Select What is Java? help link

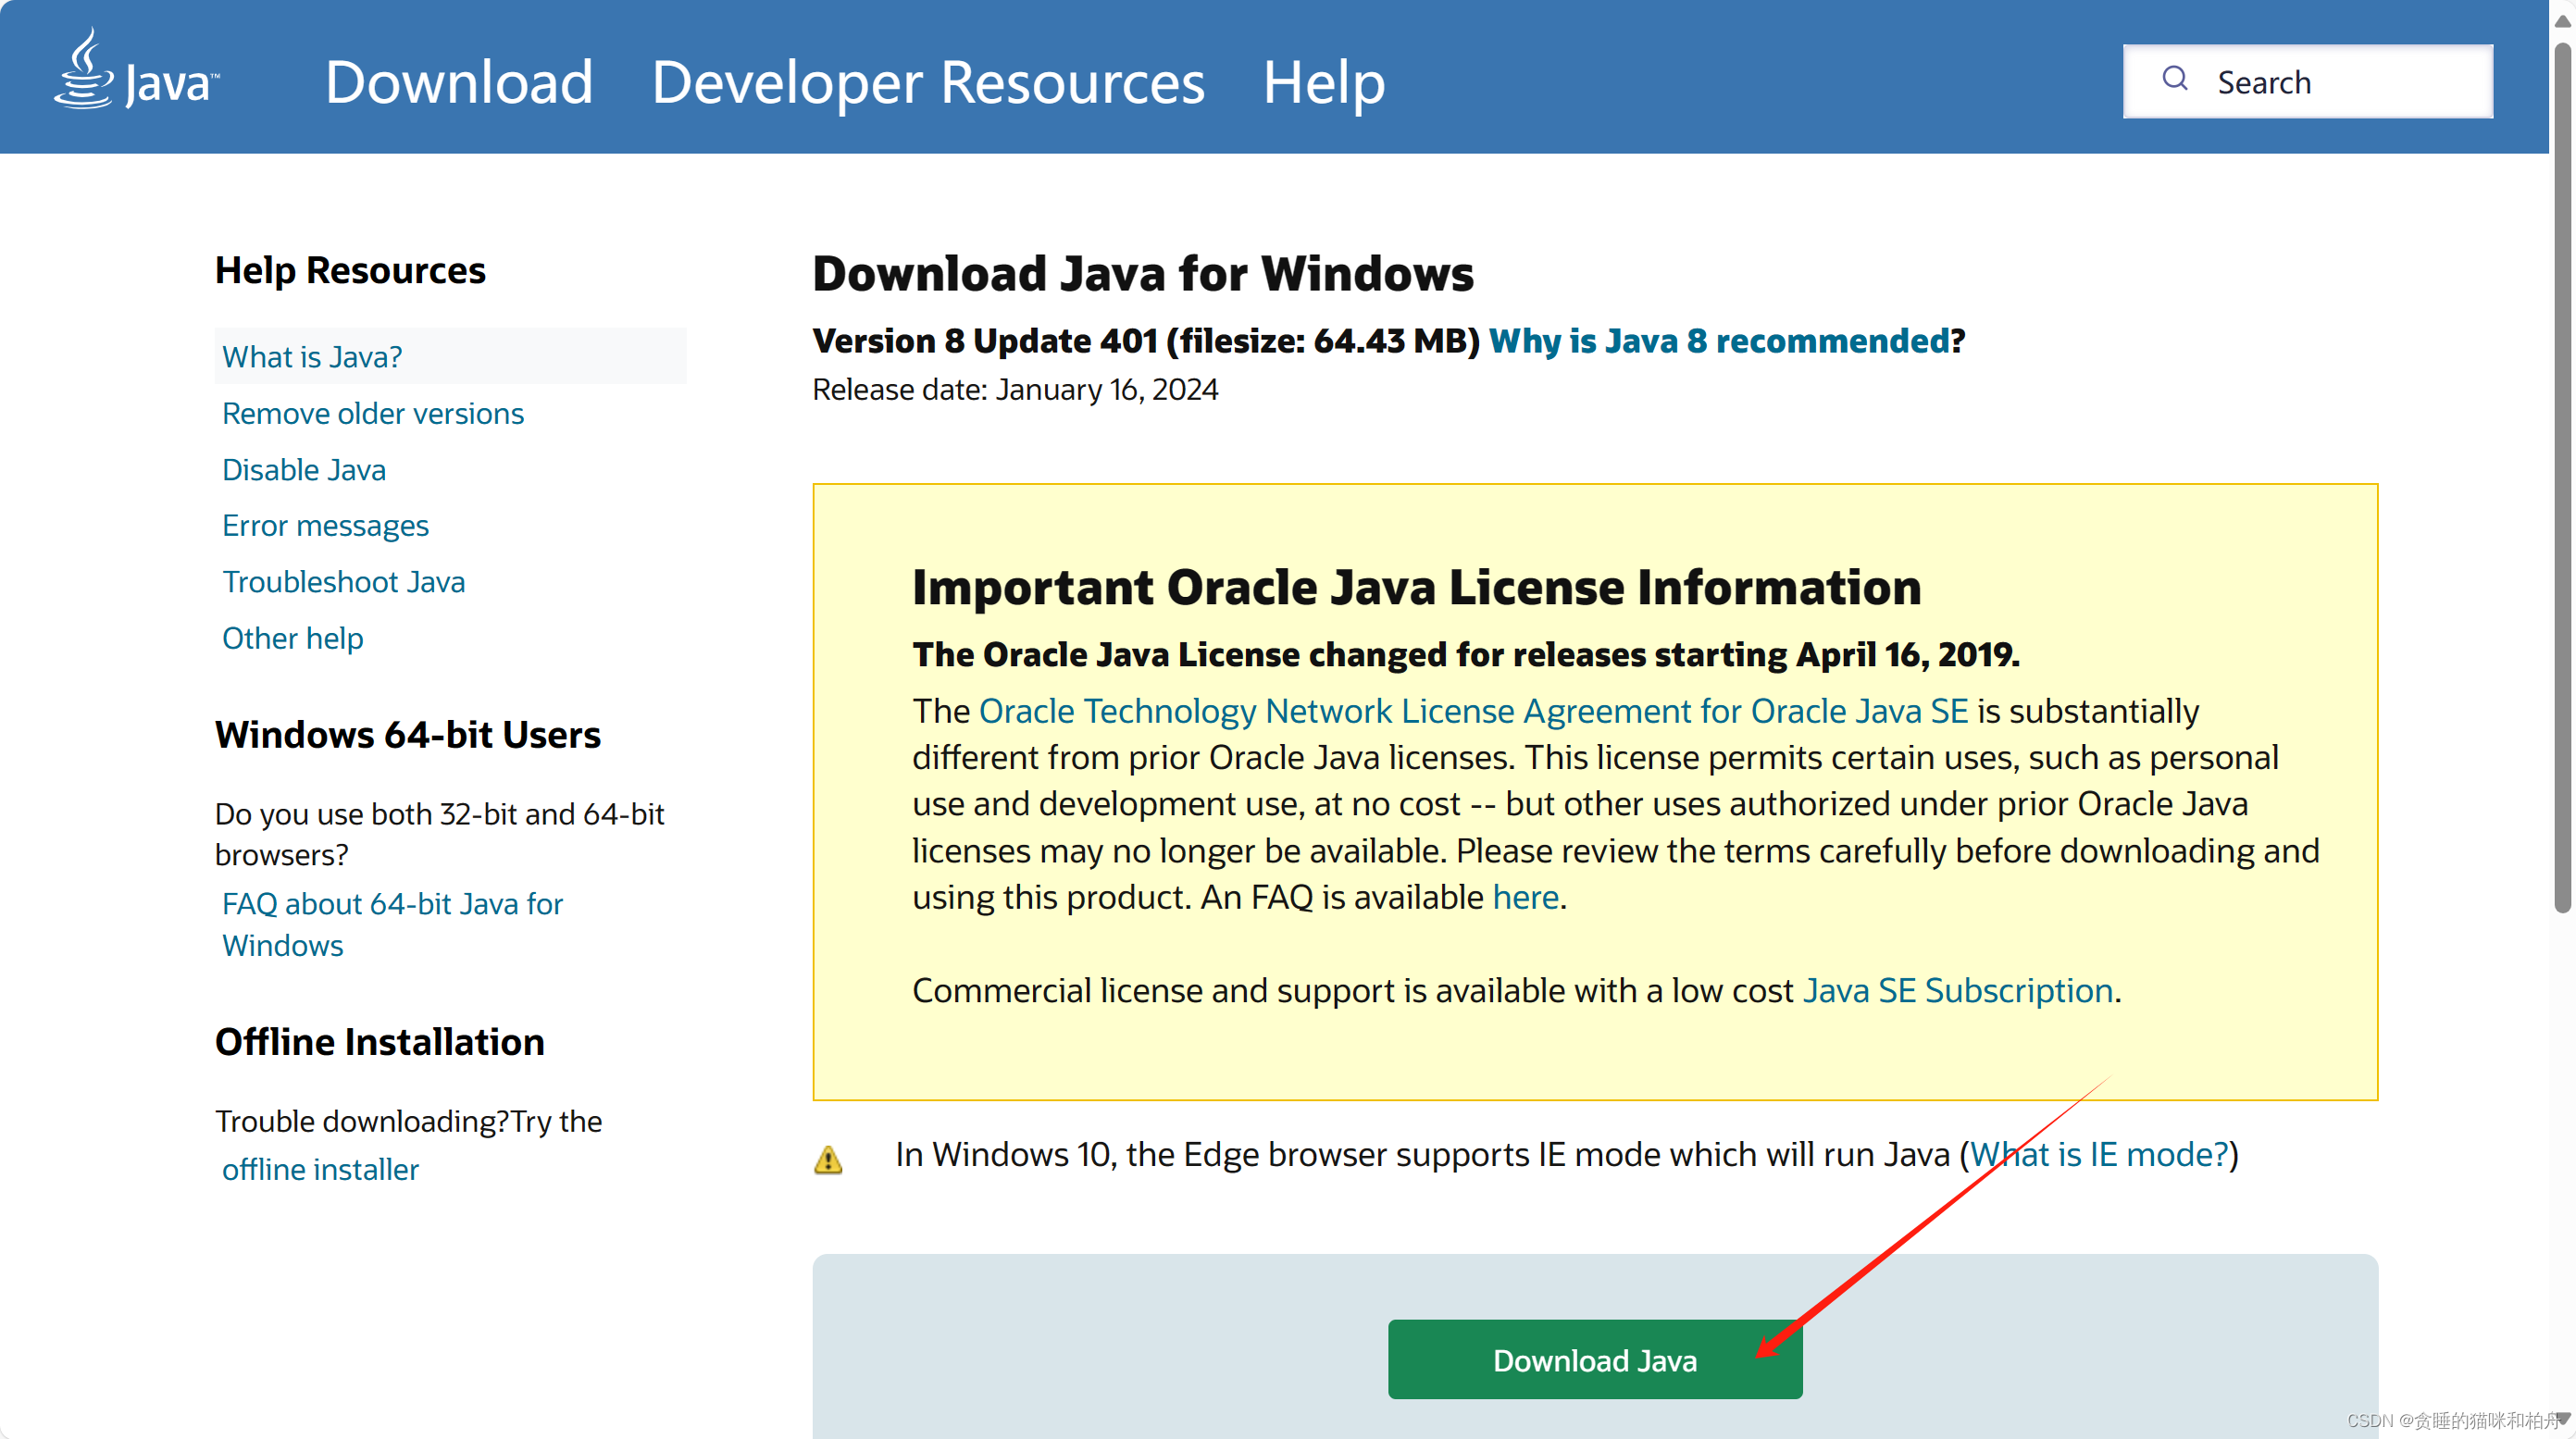[312, 357]
